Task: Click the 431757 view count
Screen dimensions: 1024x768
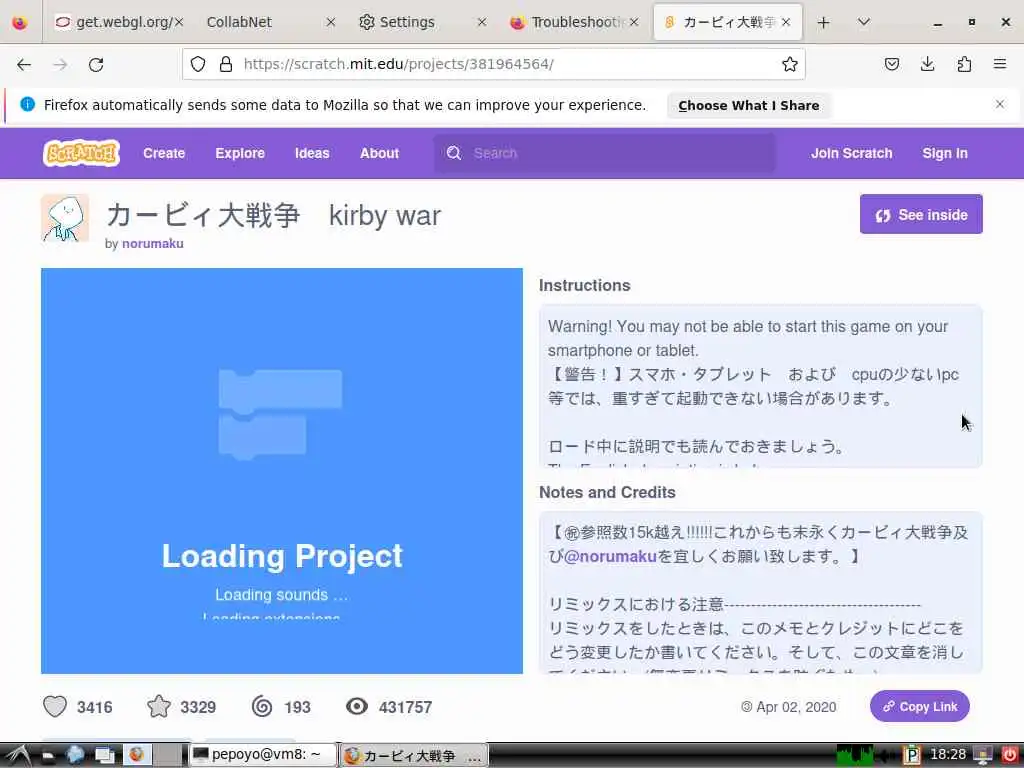Action: tap(405, 707)
